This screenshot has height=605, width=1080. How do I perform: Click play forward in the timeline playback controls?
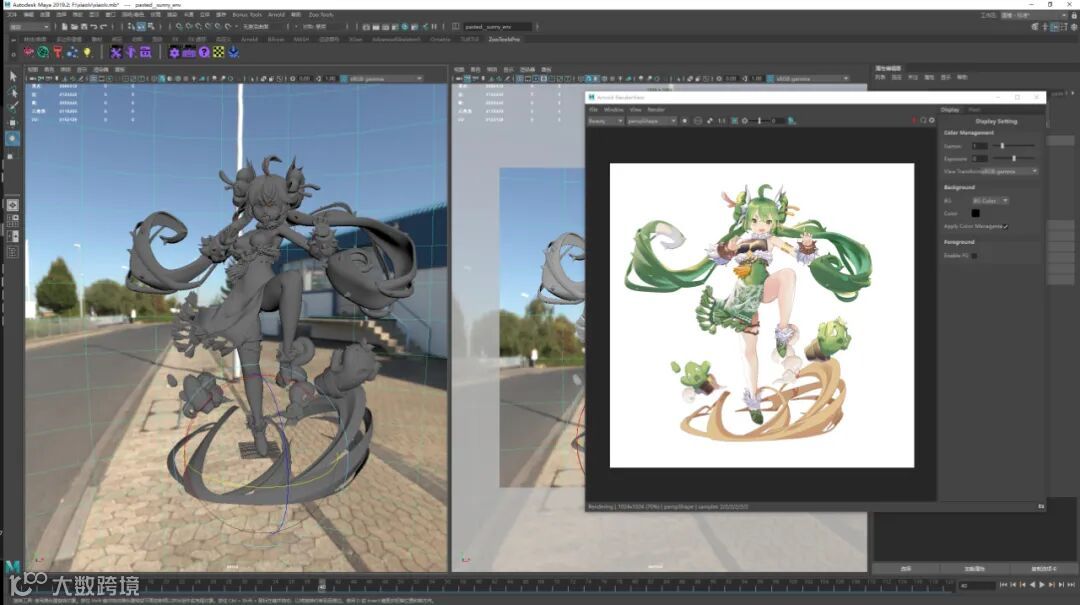pyautogui.click(x=1041, y=585)
